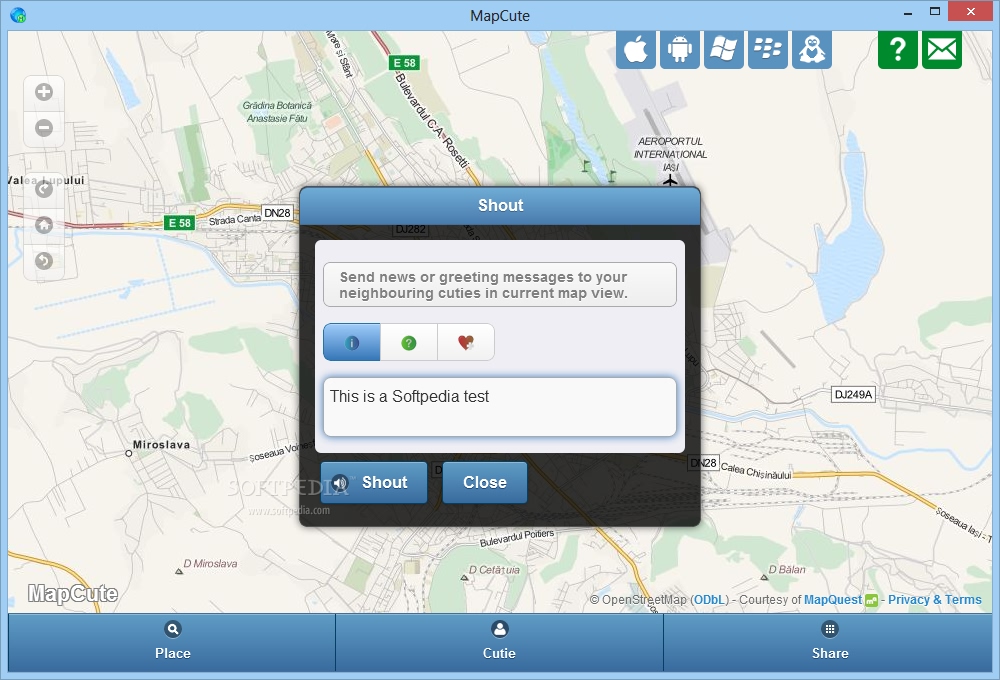Click the MapCute app icon in title bar
The width and height of the screenshot is (1000, 680).
(x=18, y=15)
